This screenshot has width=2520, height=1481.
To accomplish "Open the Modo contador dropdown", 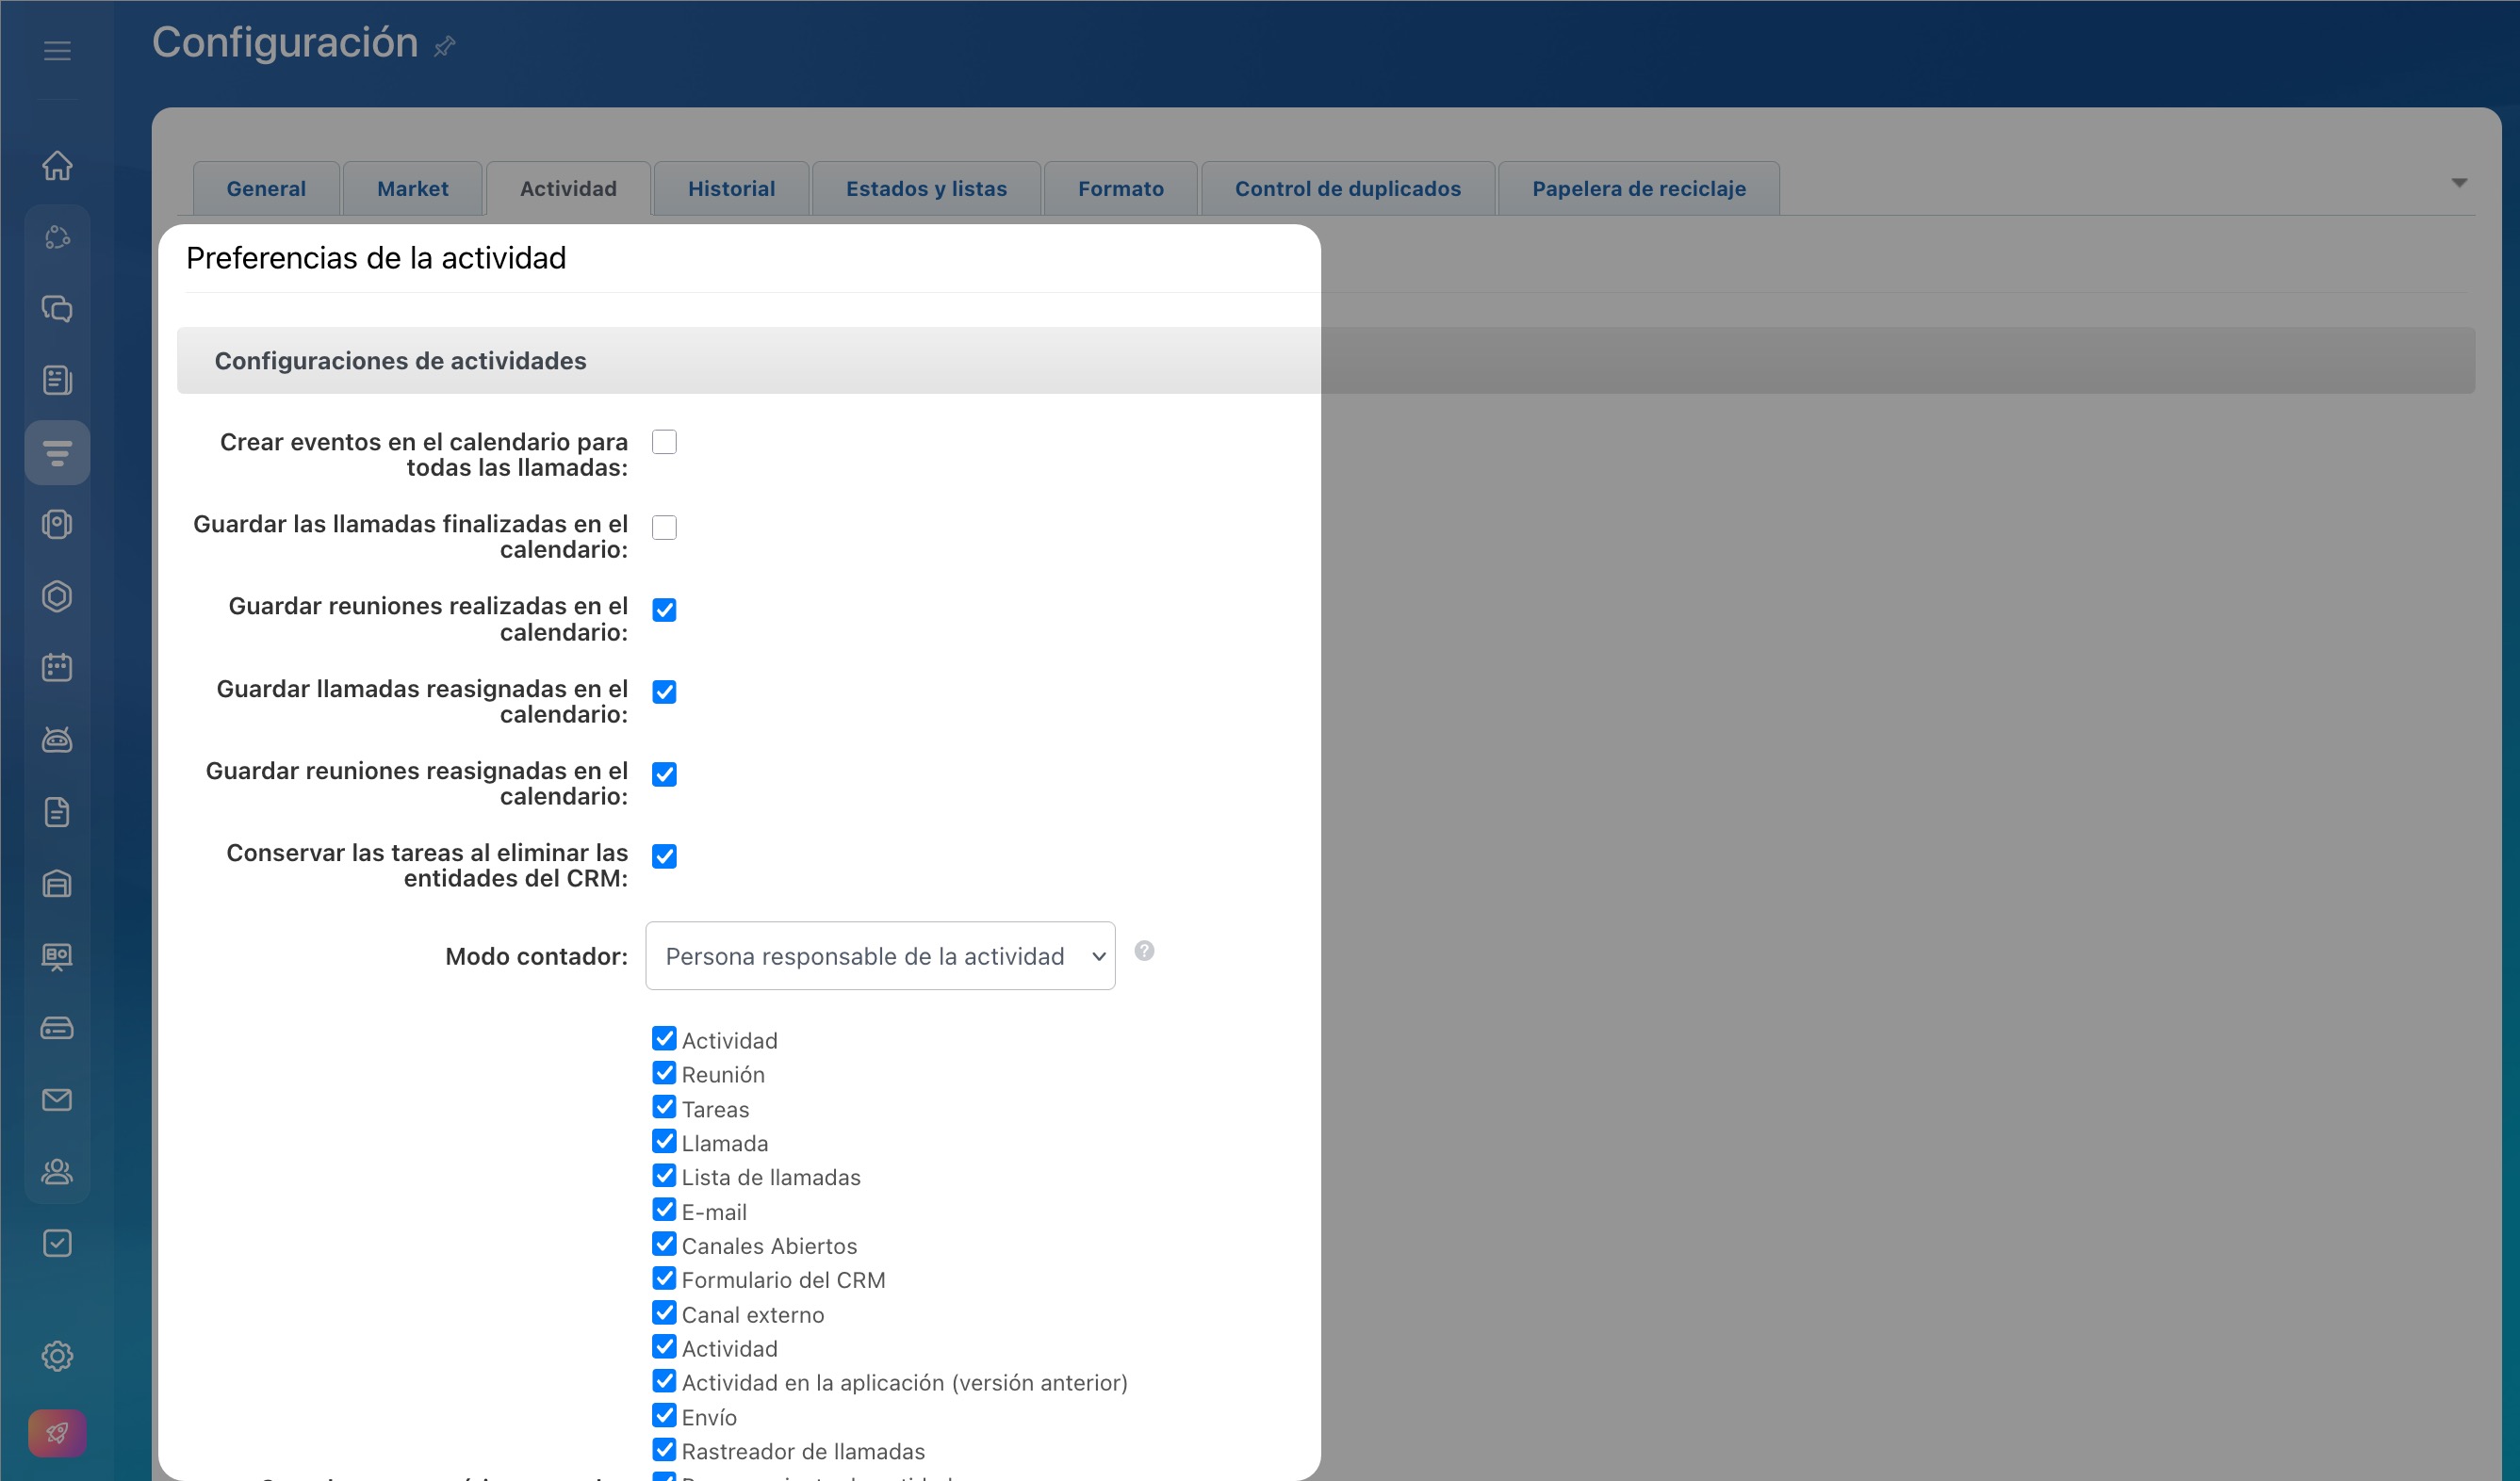I will tap(880, 956).
